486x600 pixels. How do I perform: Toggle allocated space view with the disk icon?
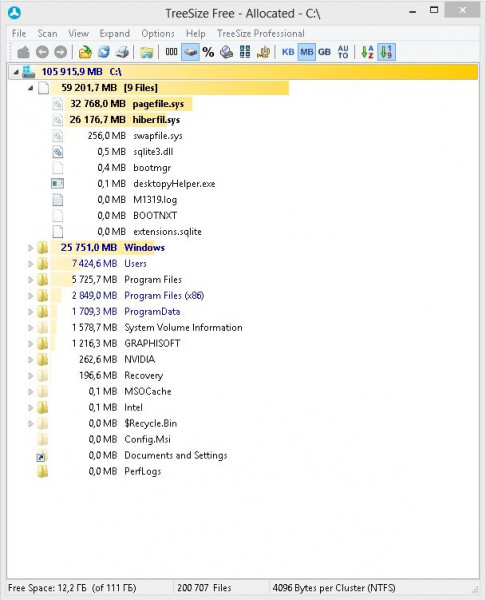(x=190, y=52)
